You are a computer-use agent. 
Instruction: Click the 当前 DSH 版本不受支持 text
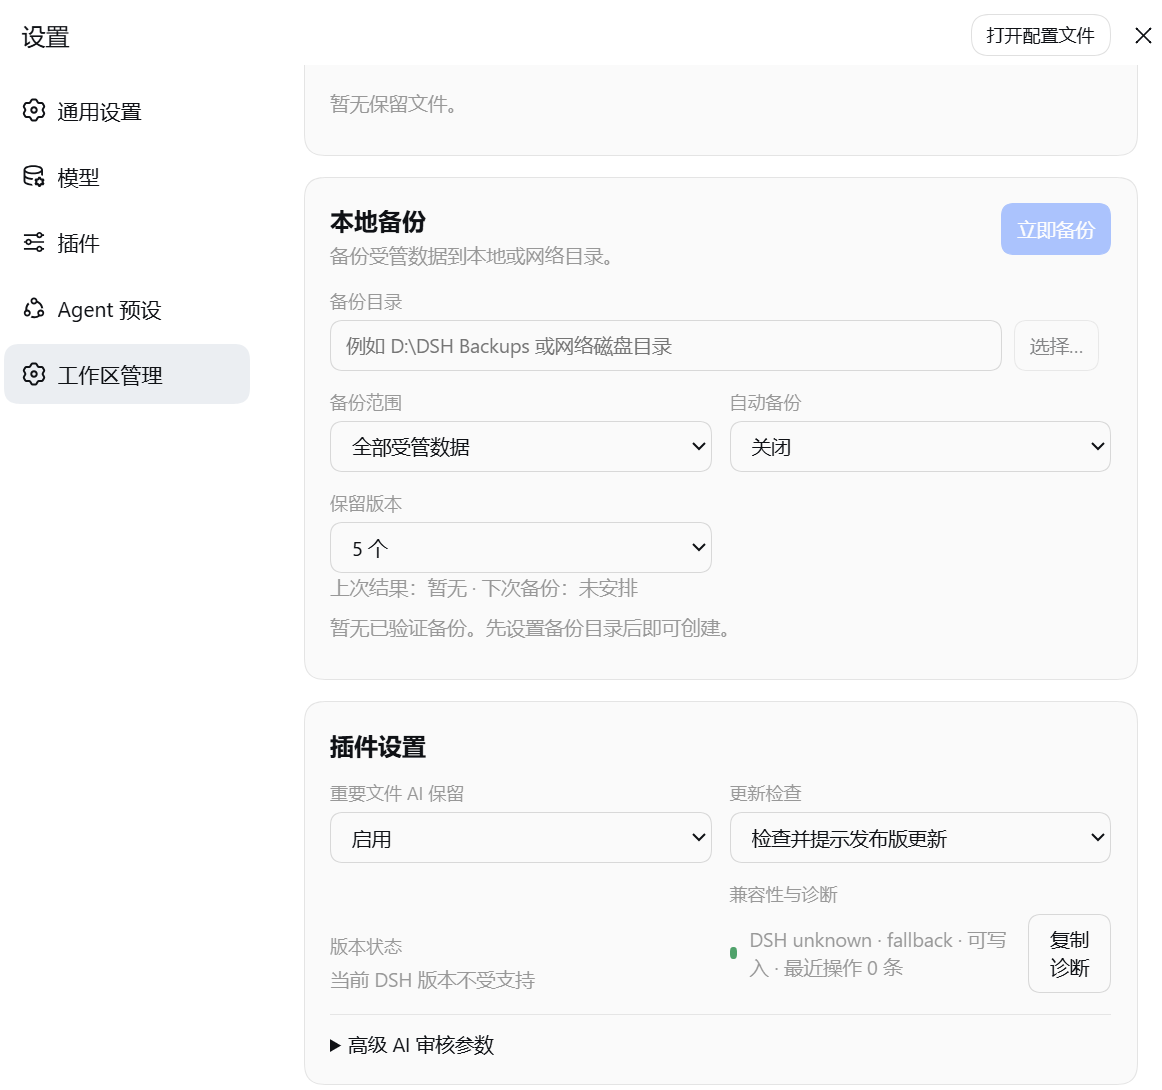coord(432,980)
